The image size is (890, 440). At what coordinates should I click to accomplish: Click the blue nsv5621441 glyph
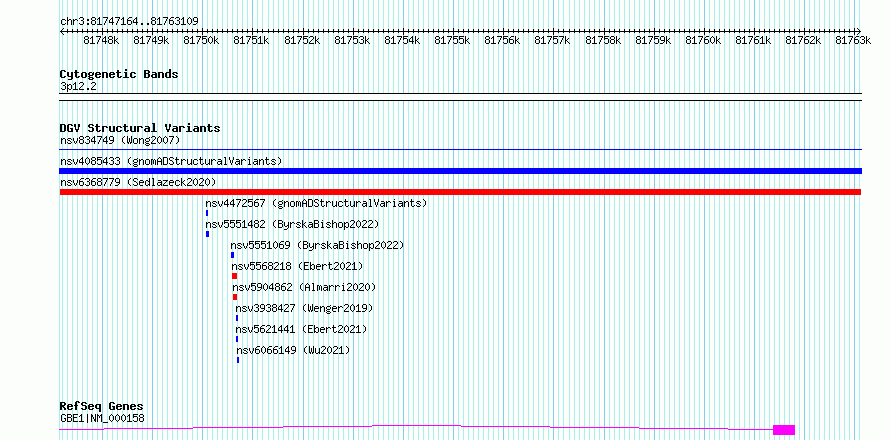pos(237,339)
